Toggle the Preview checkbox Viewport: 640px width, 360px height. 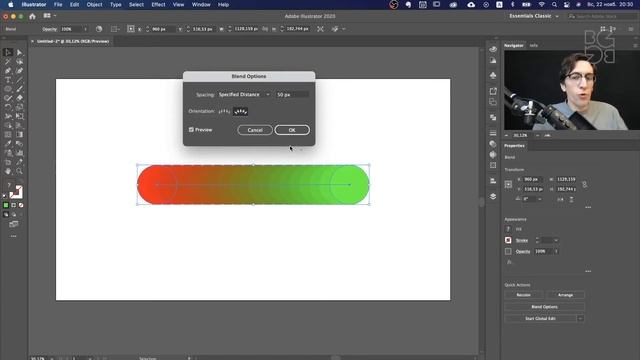(x=191, y=129)
